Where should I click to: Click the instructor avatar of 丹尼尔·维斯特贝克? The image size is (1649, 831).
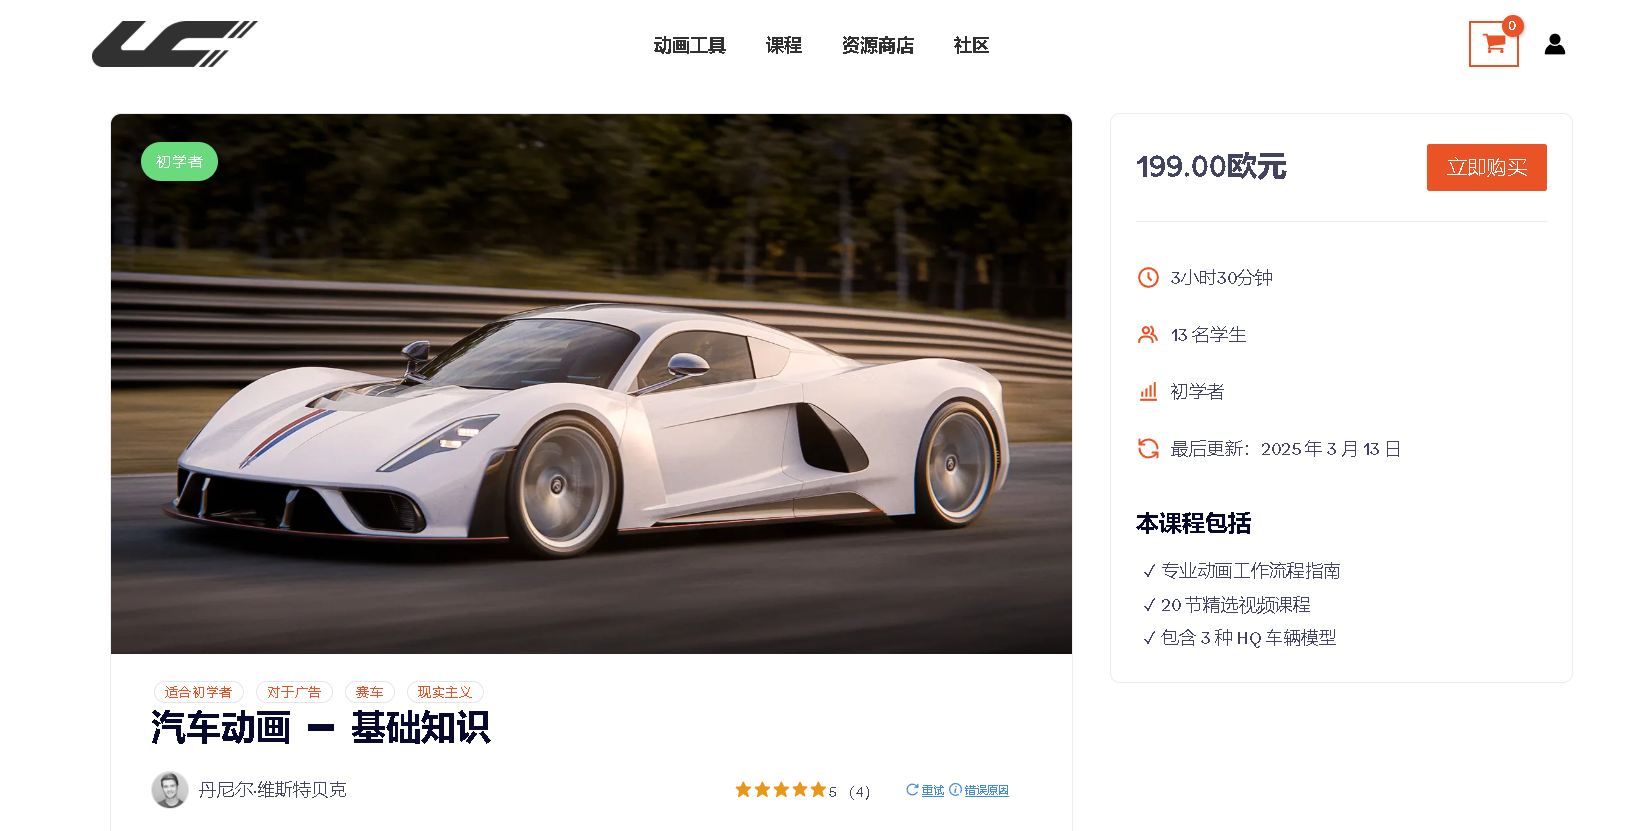click(x=170, y=790)
